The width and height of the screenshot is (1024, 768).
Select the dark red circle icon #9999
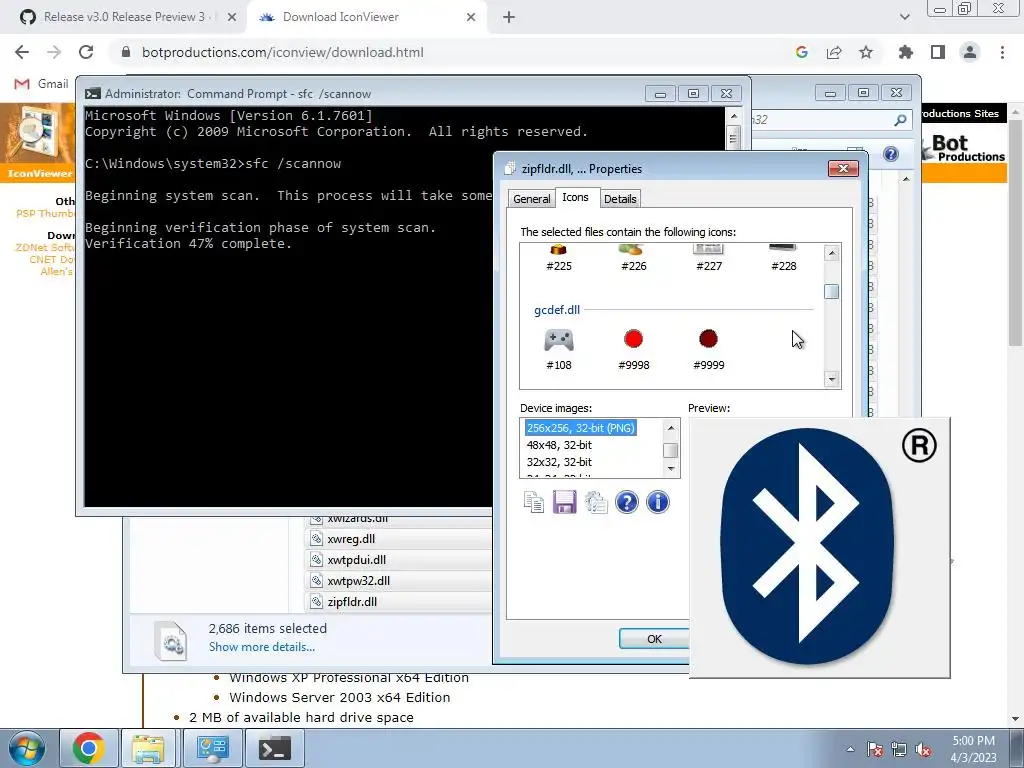coord(709,349)
